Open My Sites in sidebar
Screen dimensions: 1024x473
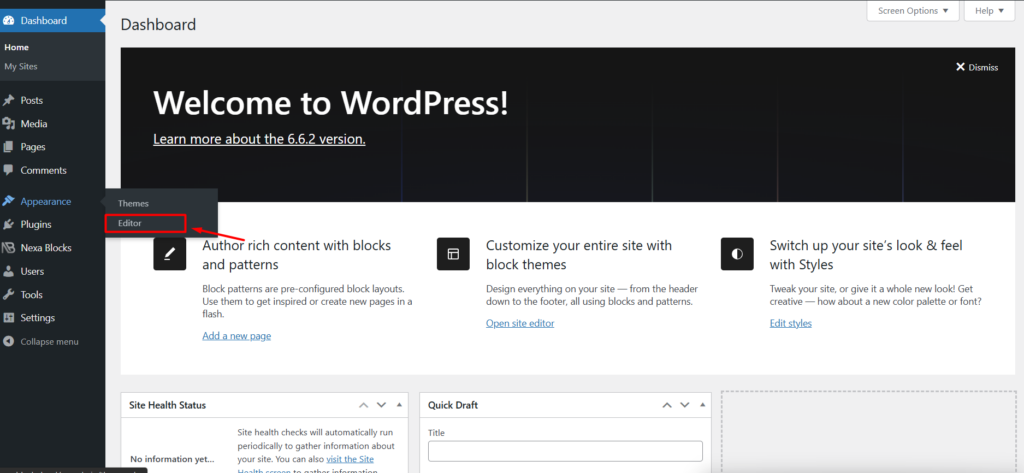tap(21, 67)
